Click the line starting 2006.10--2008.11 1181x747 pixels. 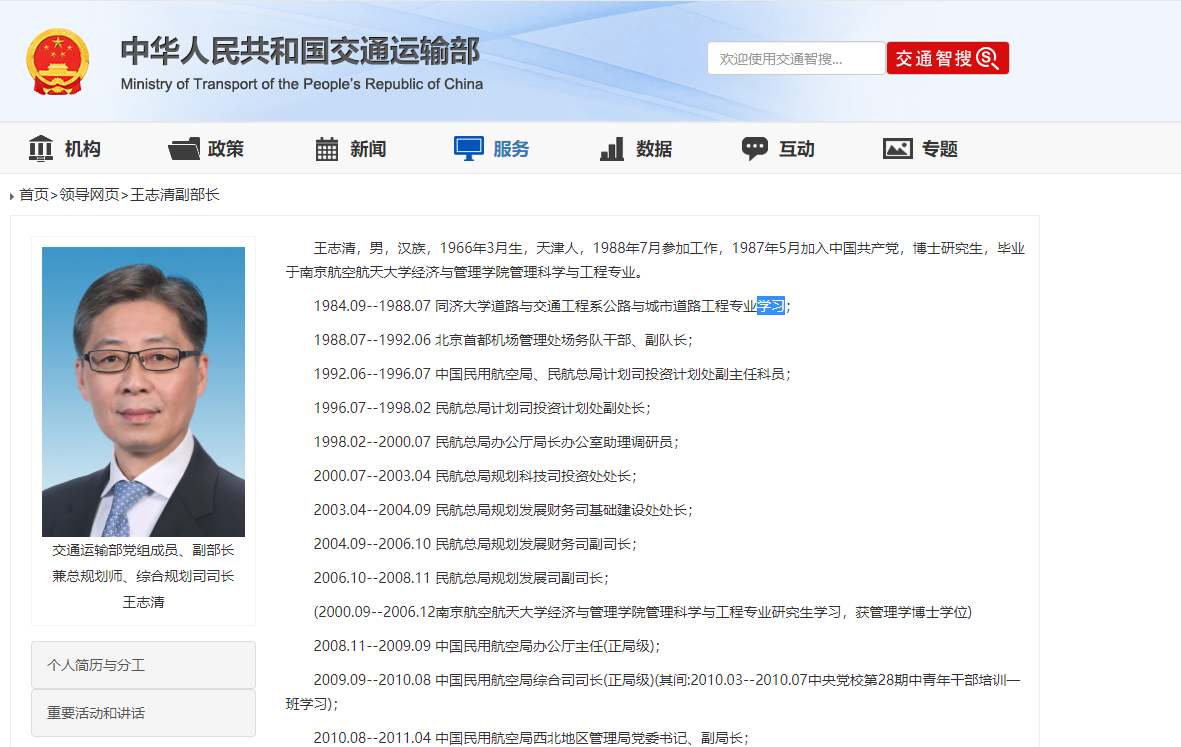click(x=461, y=578)
